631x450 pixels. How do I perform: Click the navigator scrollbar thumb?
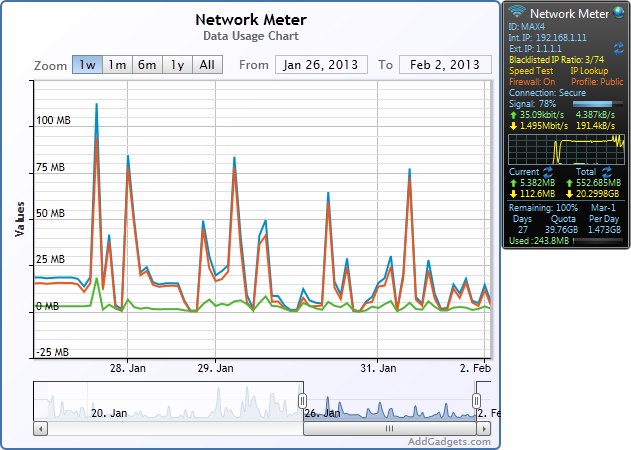(390, 428)
